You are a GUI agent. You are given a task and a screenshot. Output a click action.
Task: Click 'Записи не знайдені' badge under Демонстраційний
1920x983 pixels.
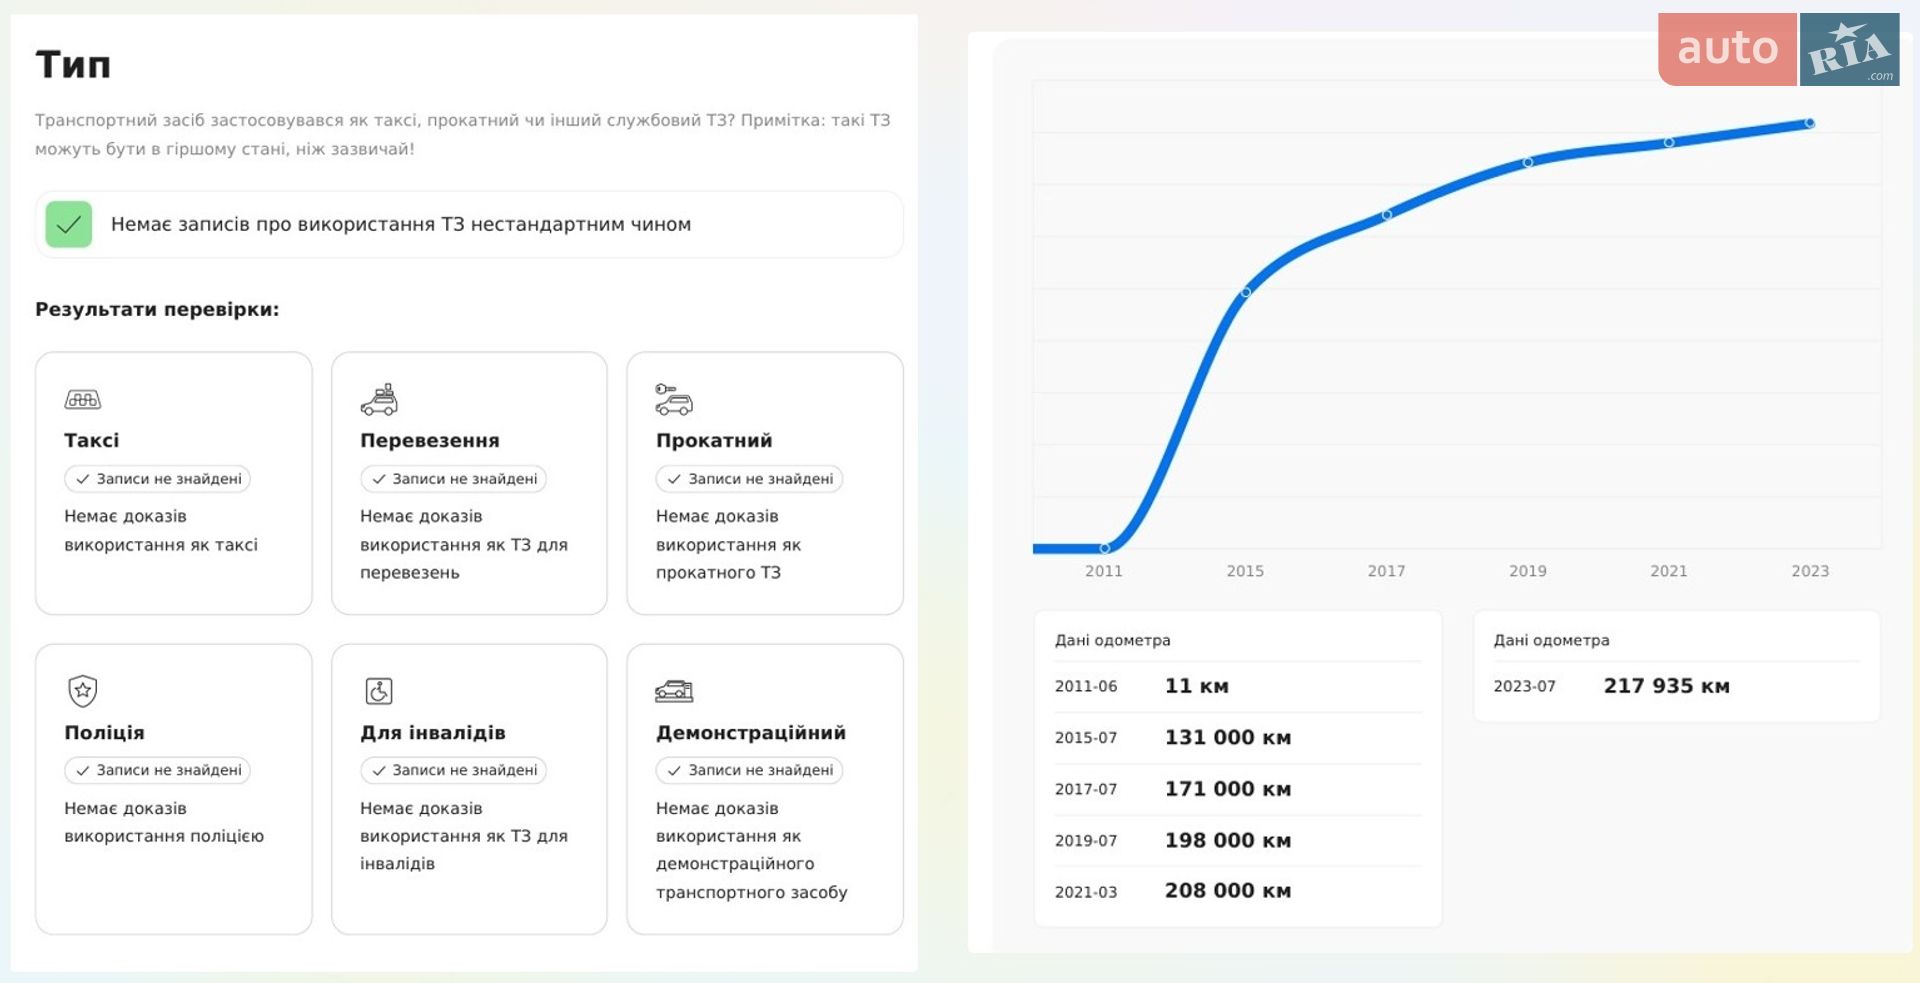point(749,770)
